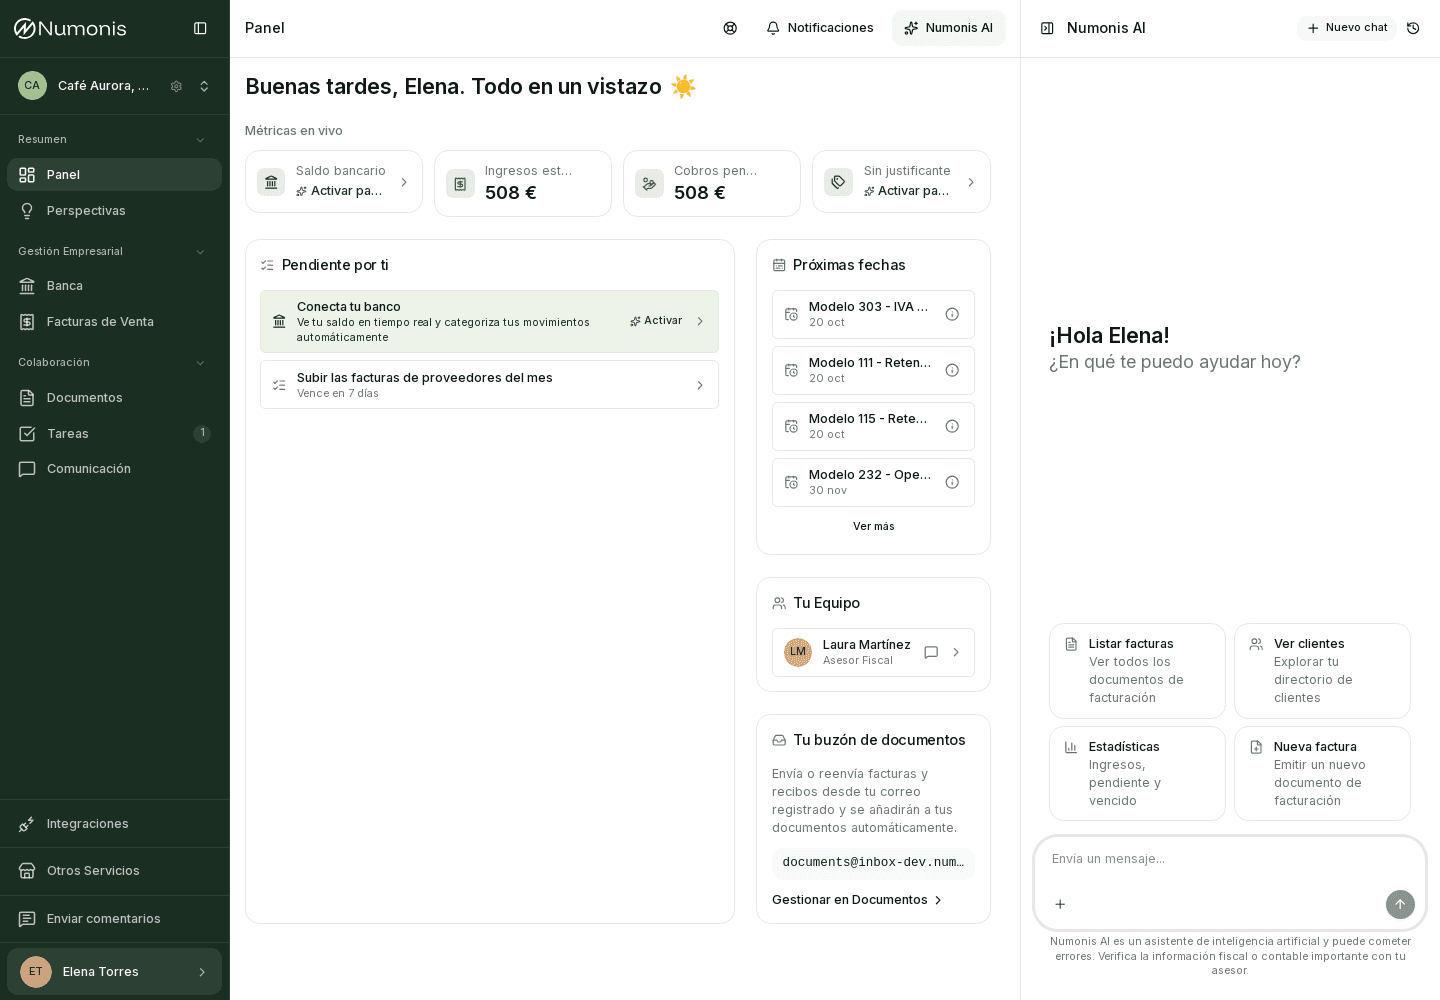Open the Café Aurora company switcher
This screenshot has height=1000, width=1440.
[x=204, y=86]
